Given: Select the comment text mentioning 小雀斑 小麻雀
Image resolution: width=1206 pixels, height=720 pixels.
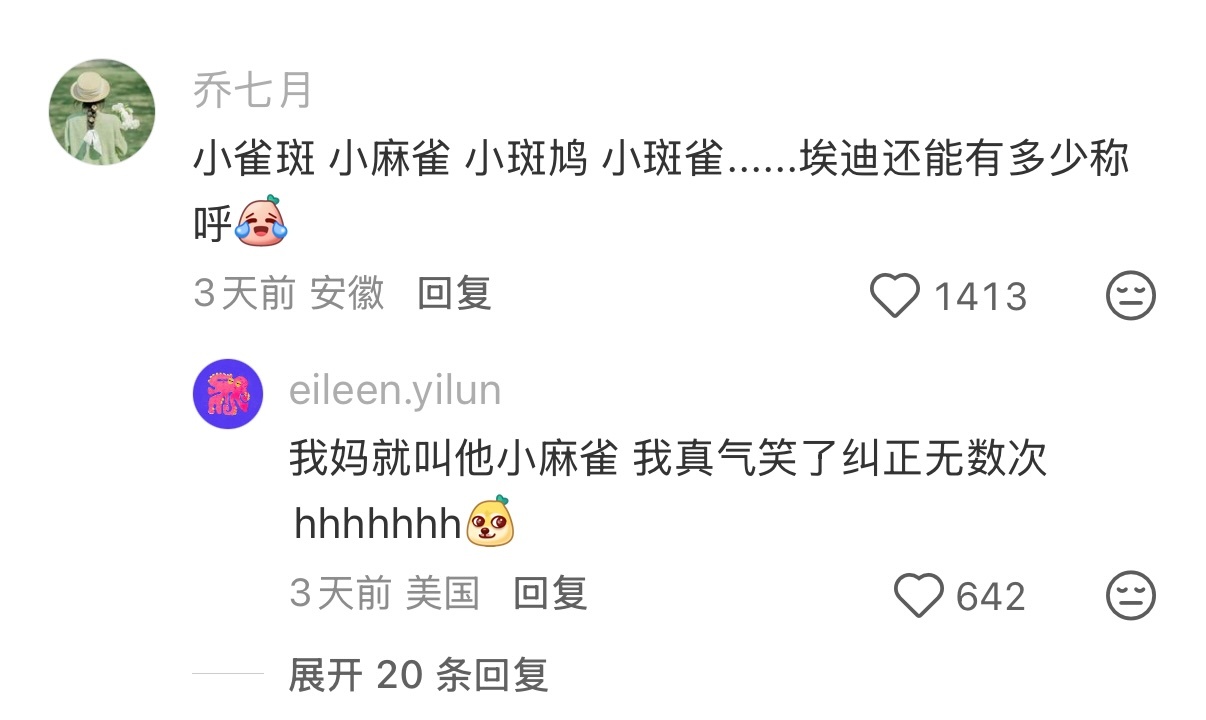Looking at the screenshot, I should [661, 191].
